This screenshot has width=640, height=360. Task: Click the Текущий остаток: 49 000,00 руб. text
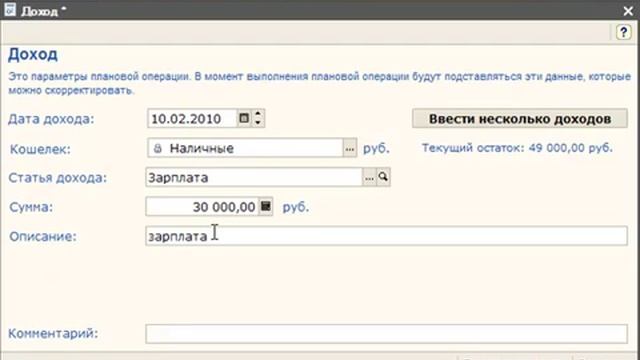click(517, 148)
